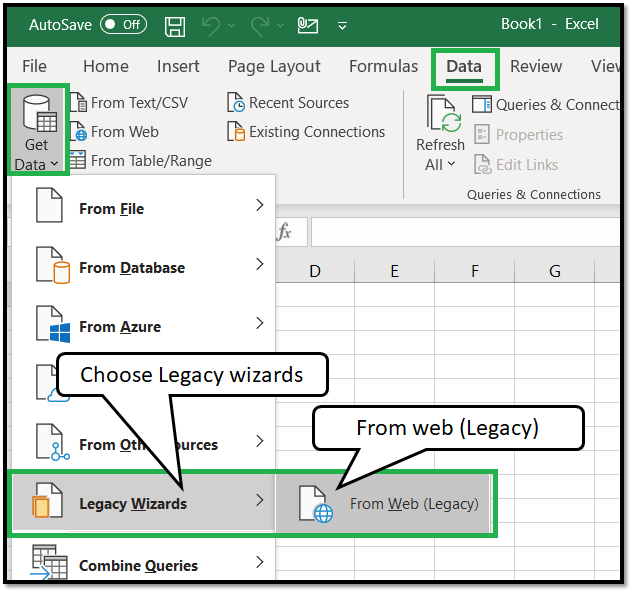Click From Table/Range in the ribbon
The image size is (633, 593).
point(140,161)
